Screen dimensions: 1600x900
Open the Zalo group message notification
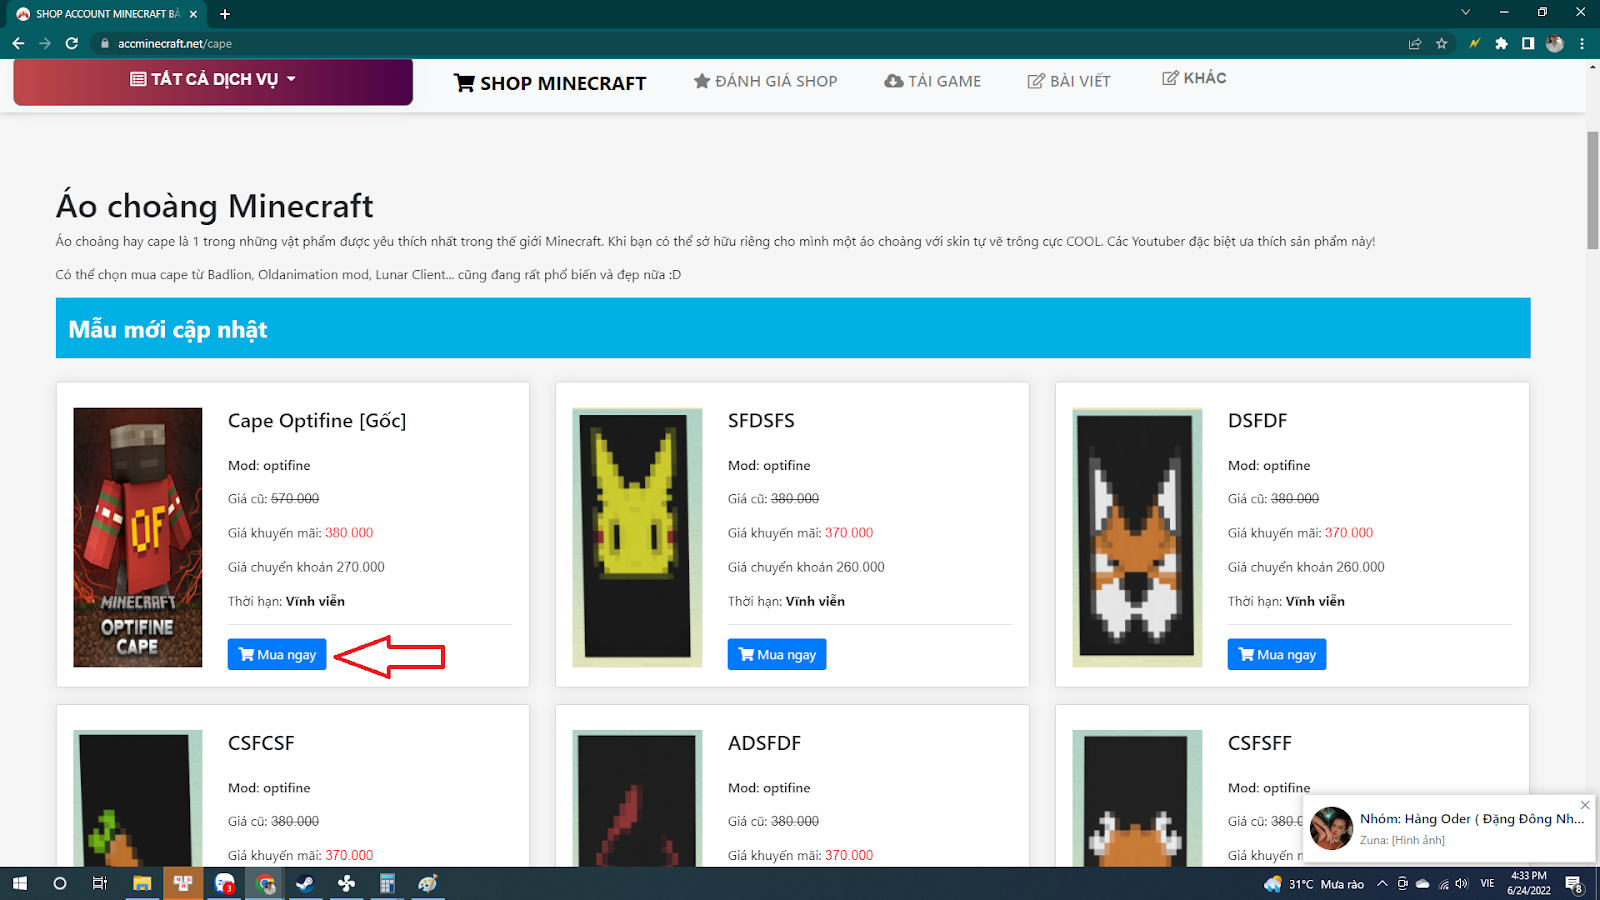(x=1449, y=828)
